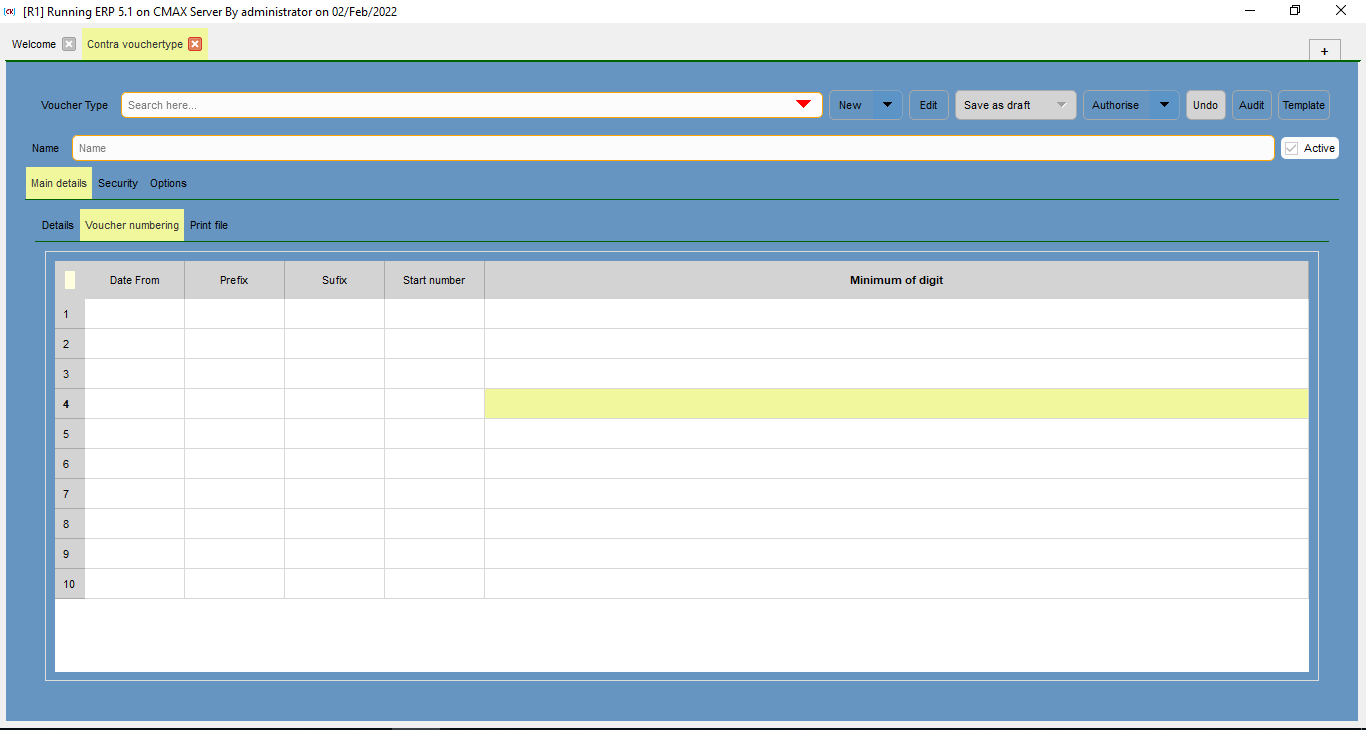Focus the Name input field
This screenshot has width=1366, height=730.
click(673, 148)
